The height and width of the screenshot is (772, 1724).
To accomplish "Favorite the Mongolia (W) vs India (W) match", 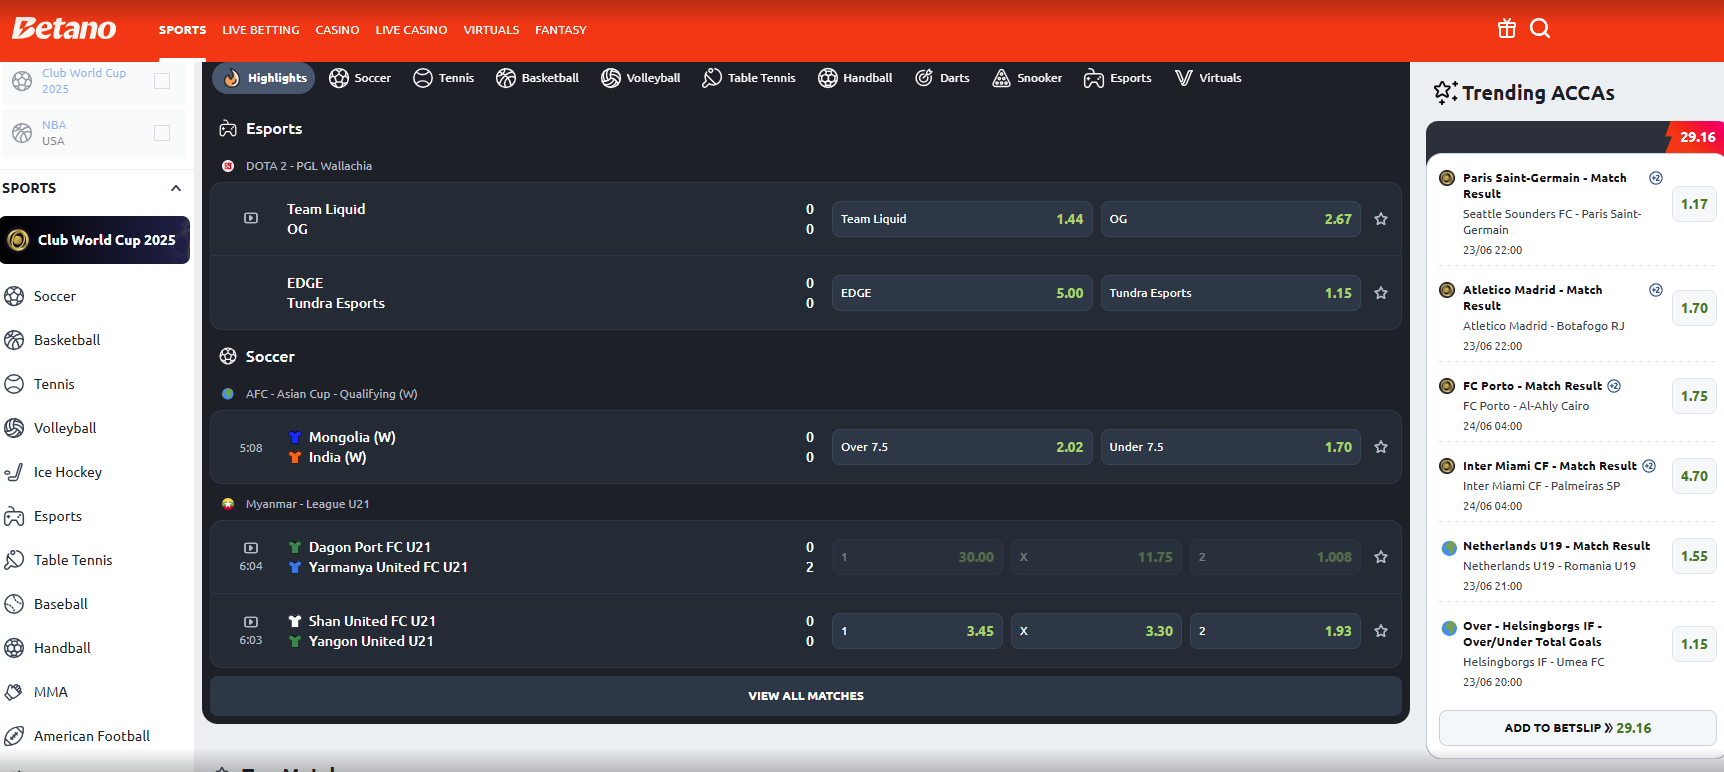I will pyautogui.click(x=1381, y=447).
